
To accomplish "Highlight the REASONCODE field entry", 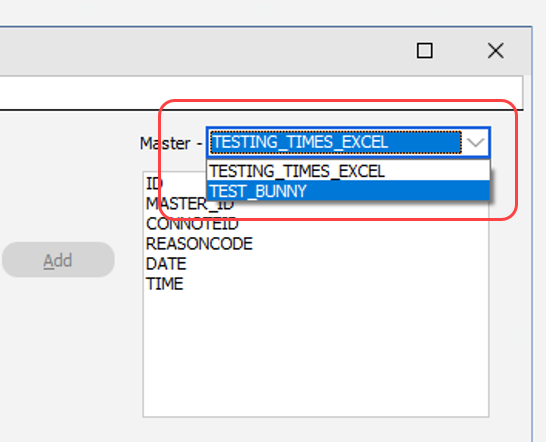I will 199,244.
